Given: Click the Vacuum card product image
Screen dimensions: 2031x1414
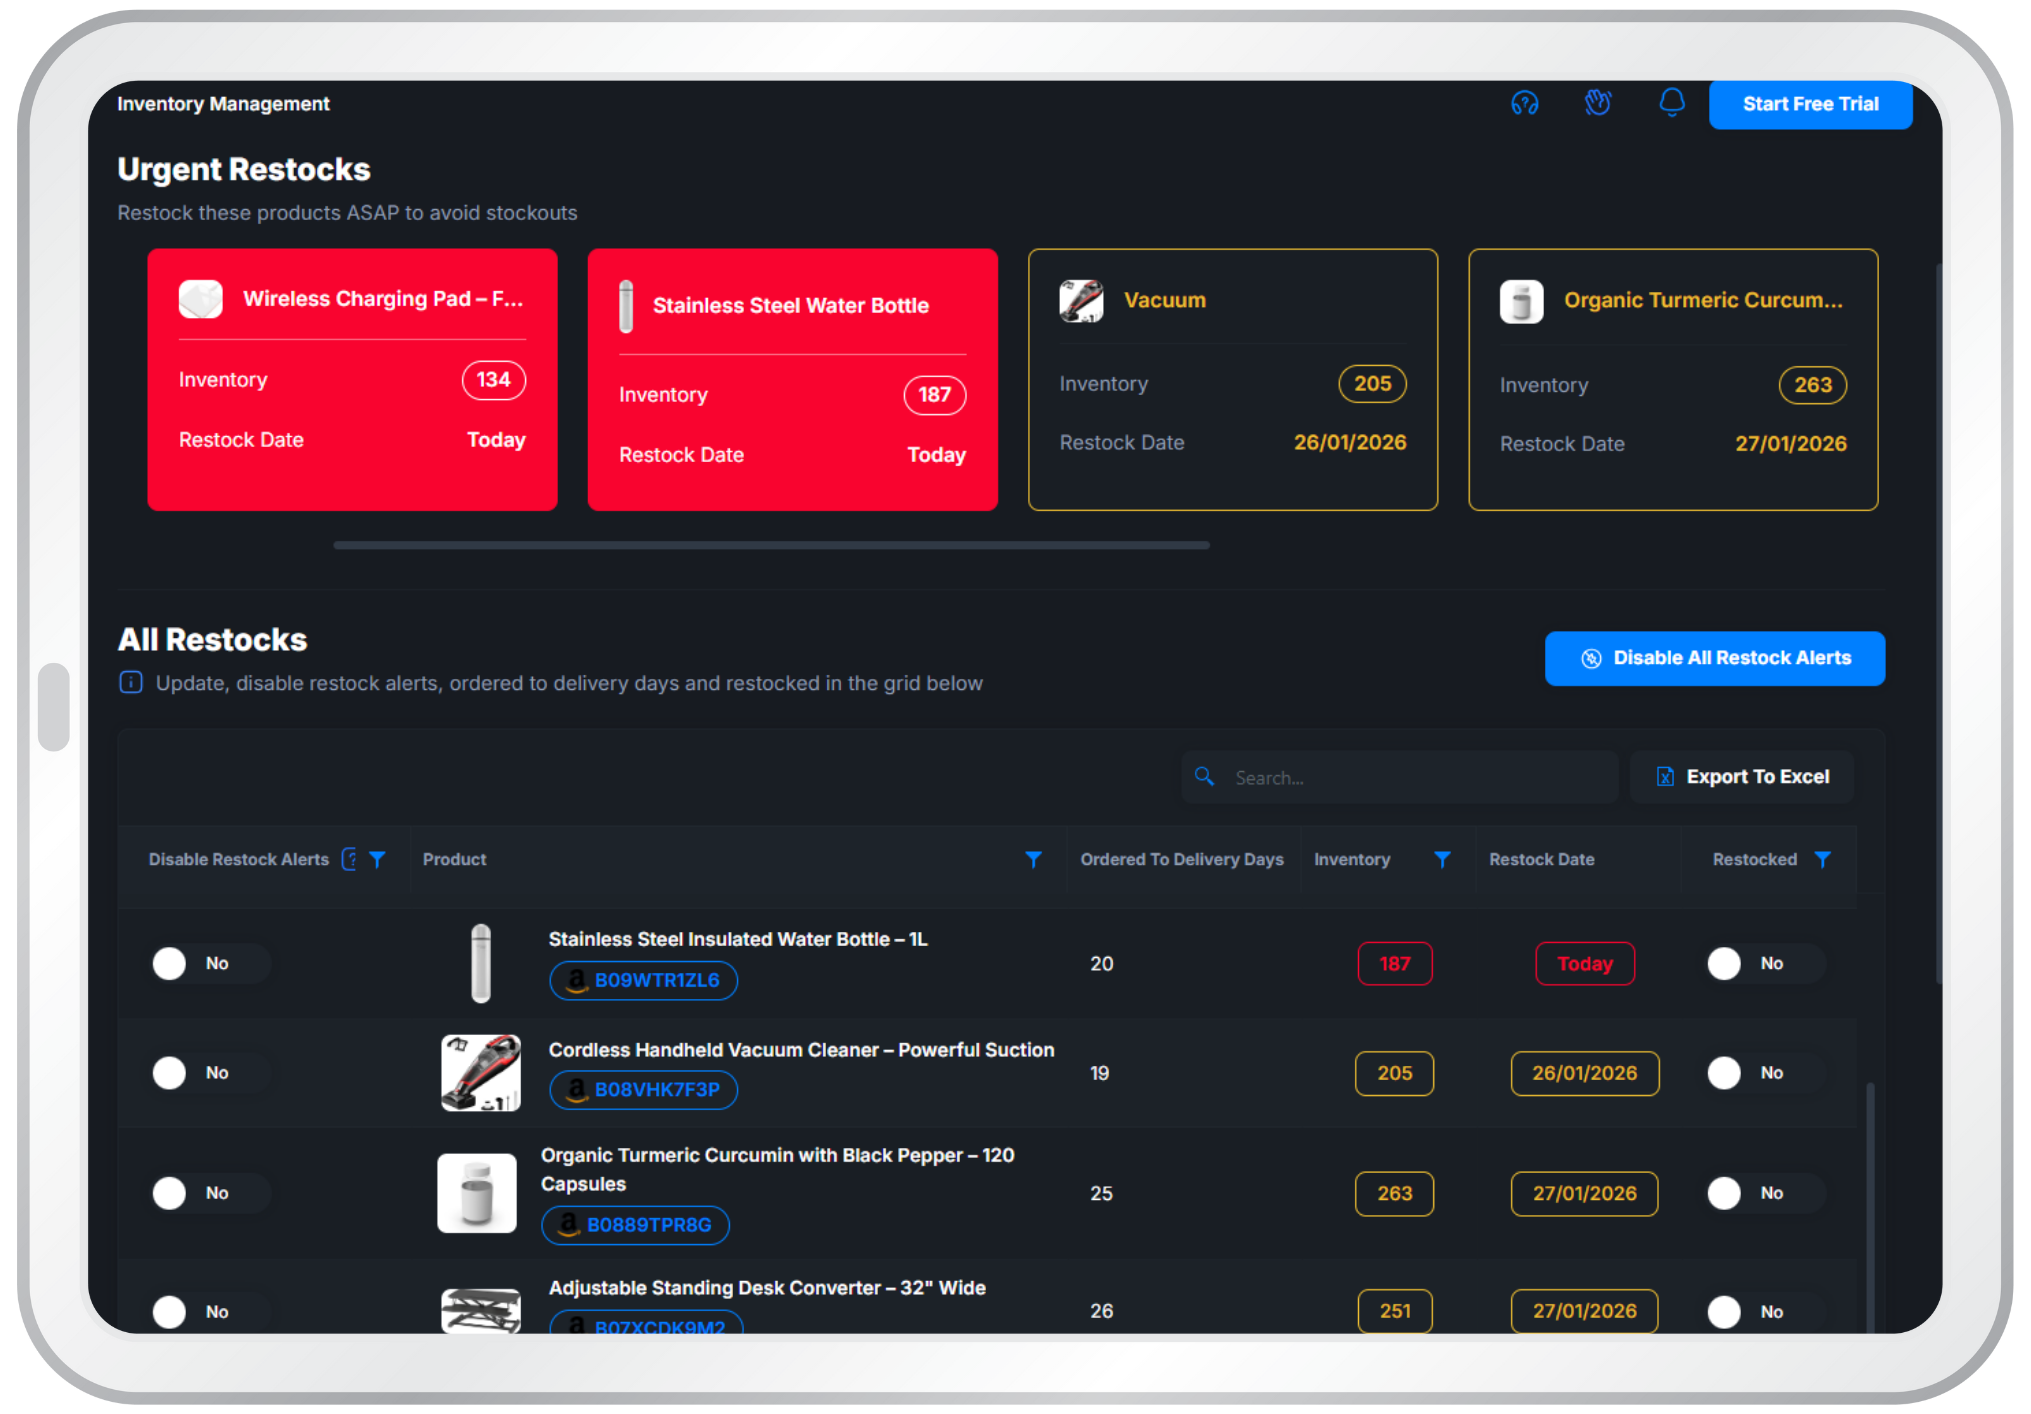Looking at the screenshot, I should [1081, 301].
